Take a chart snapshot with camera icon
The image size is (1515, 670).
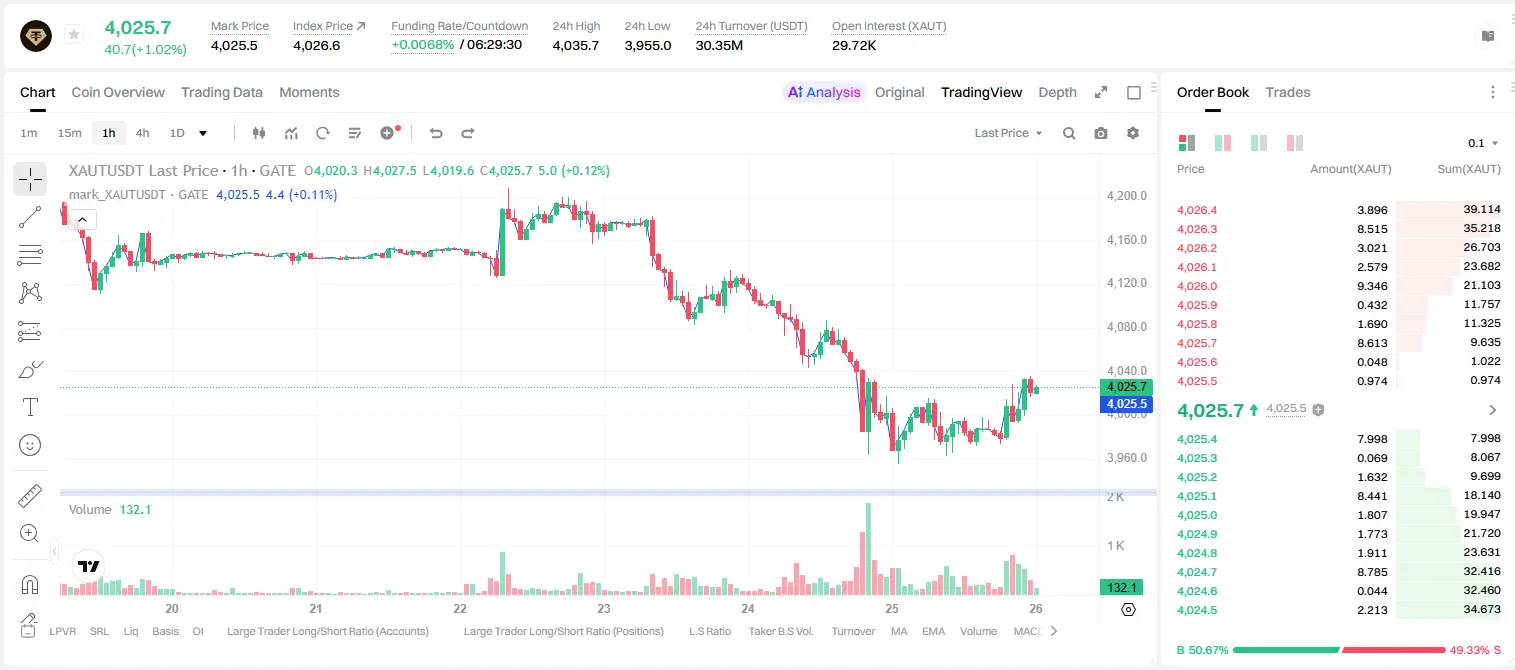pyautogui.click(x=1101, y=133)
